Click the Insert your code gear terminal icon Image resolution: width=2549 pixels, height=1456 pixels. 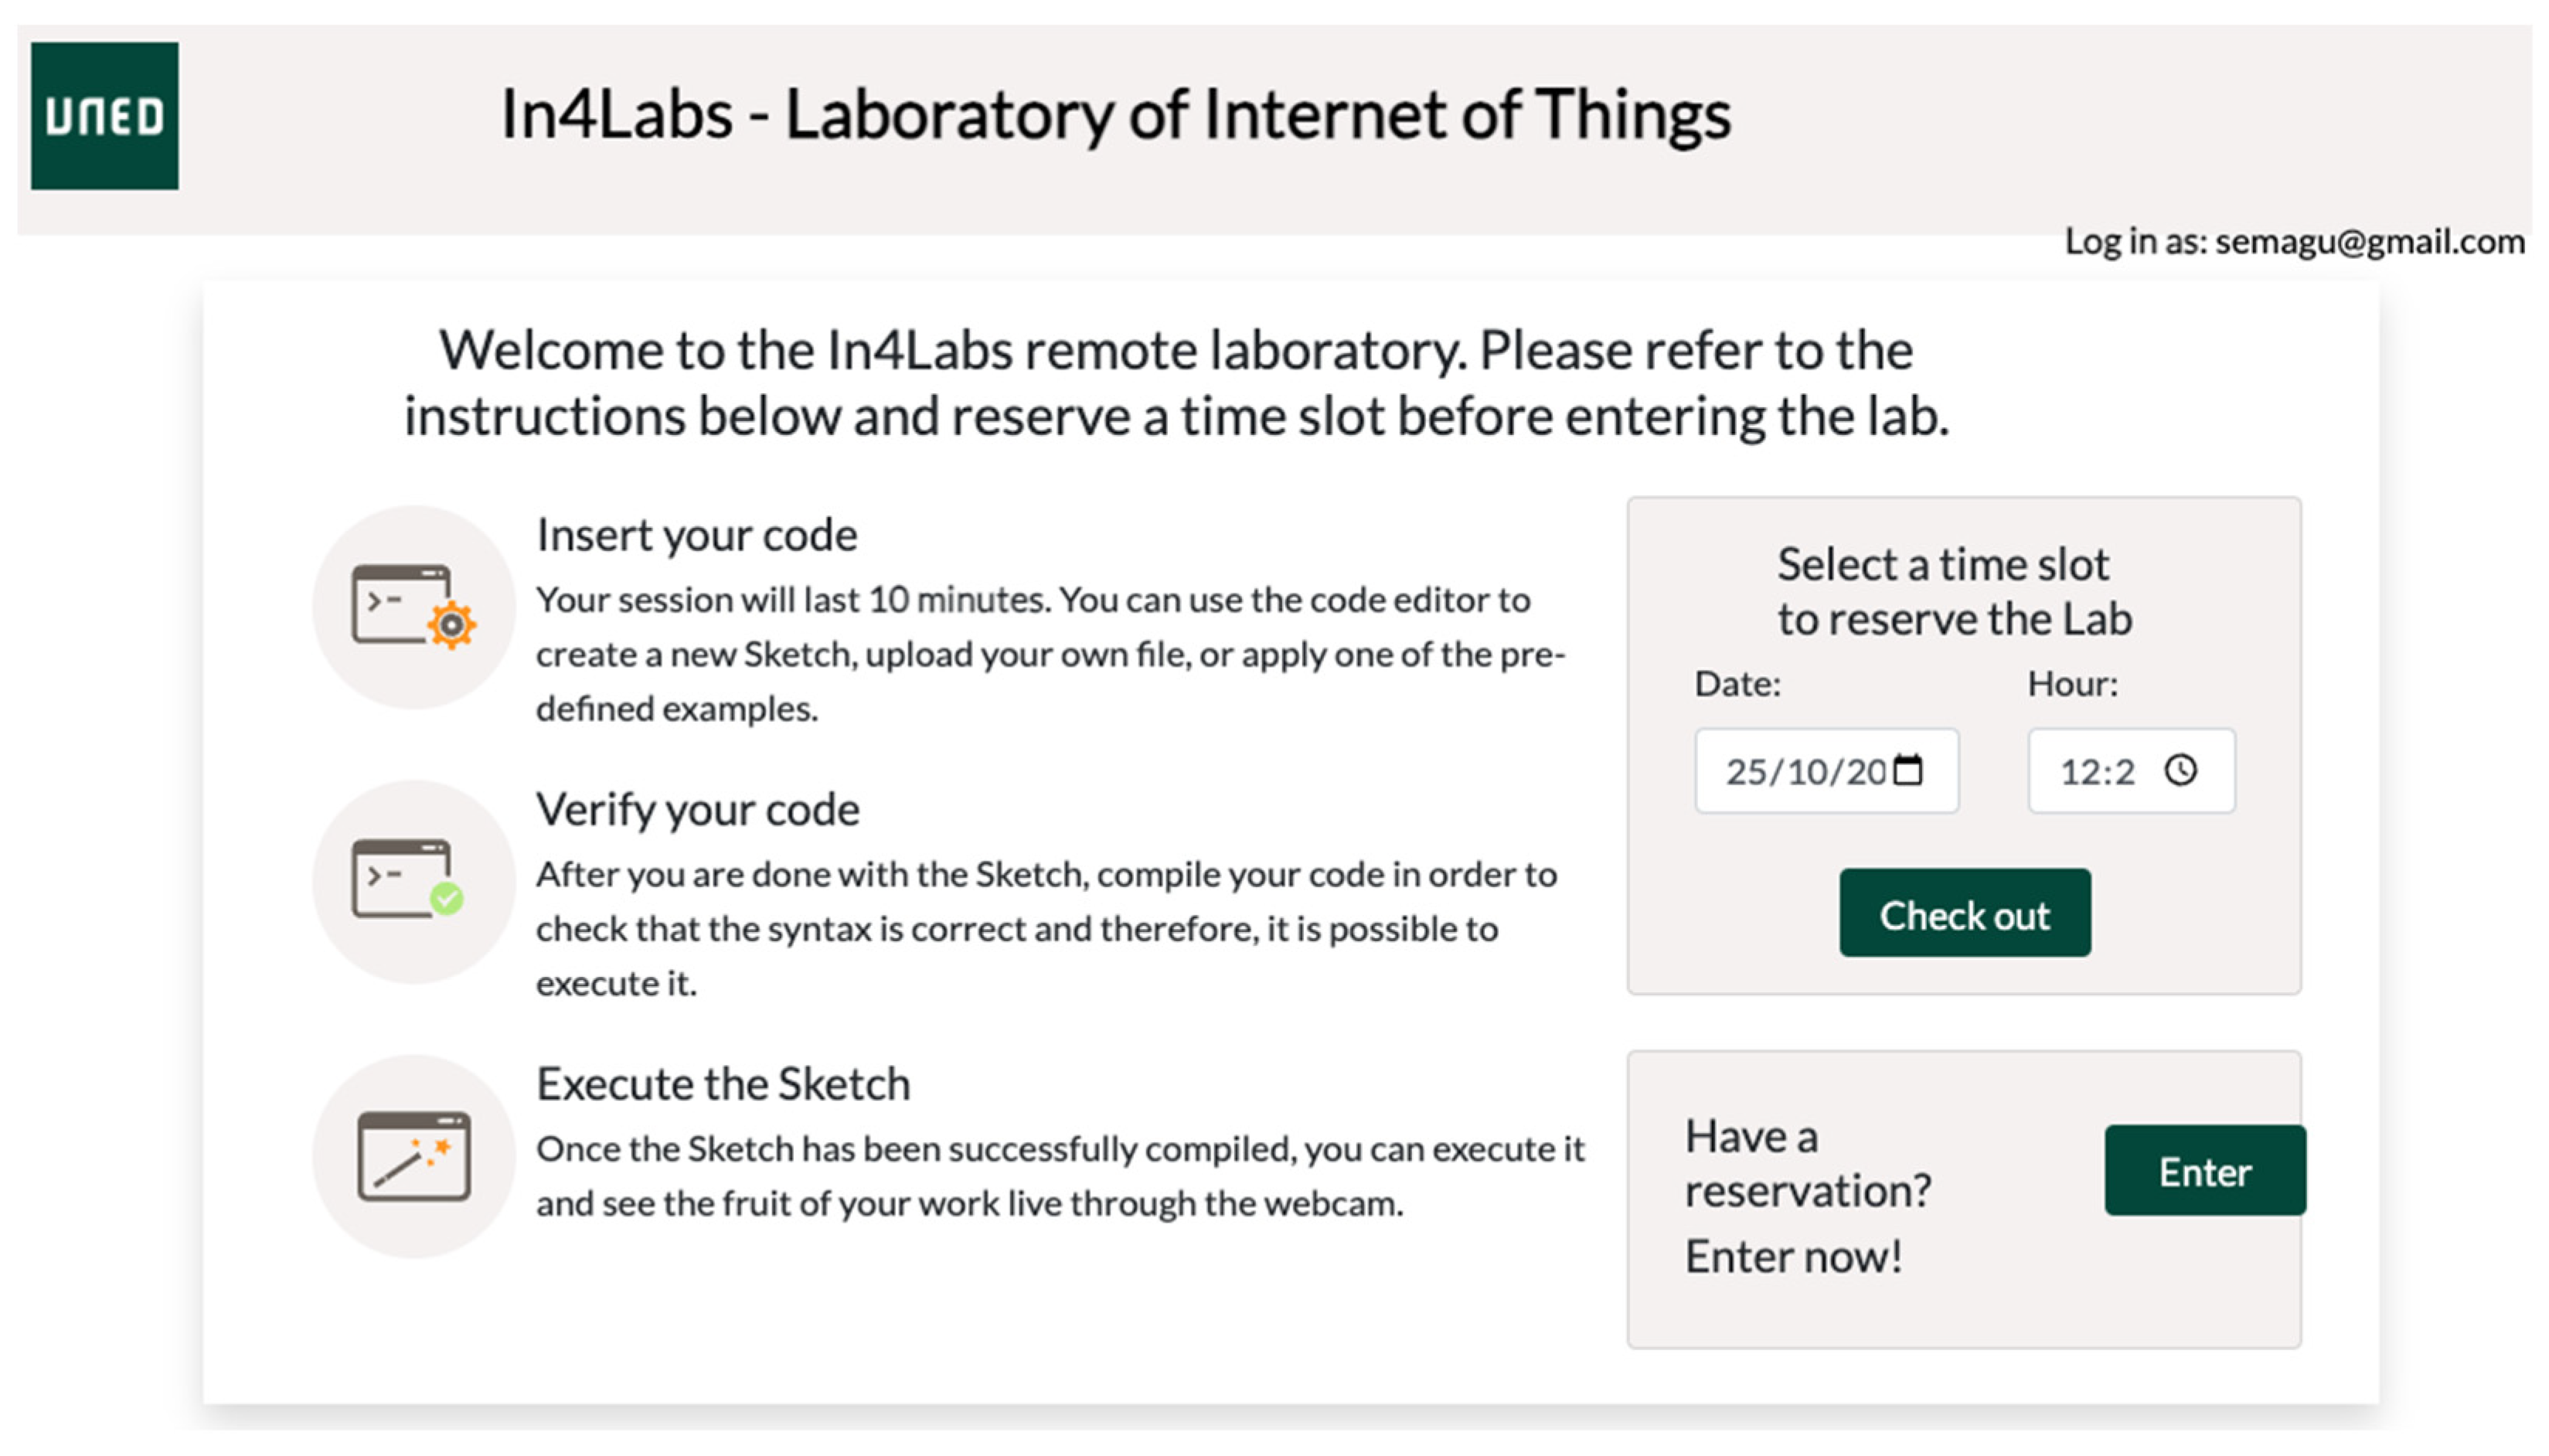point(413,607)
